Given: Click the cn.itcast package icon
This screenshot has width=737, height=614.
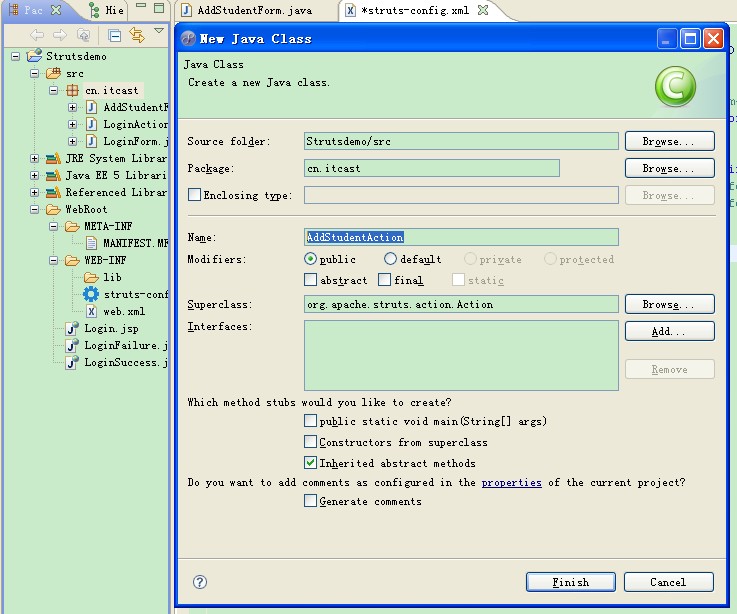Looking at the screenshot, I should coord(72,90).
